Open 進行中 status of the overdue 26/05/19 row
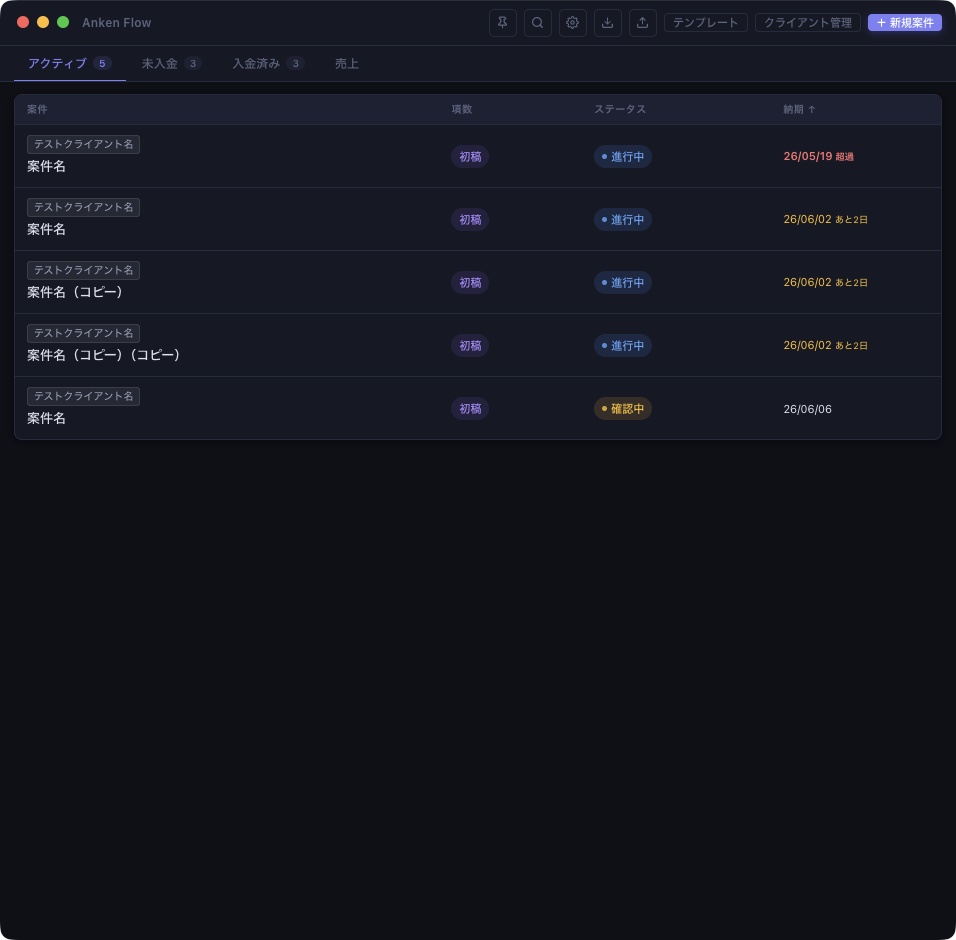This screenshot has width=956, height=940. [x=622, y=157]
